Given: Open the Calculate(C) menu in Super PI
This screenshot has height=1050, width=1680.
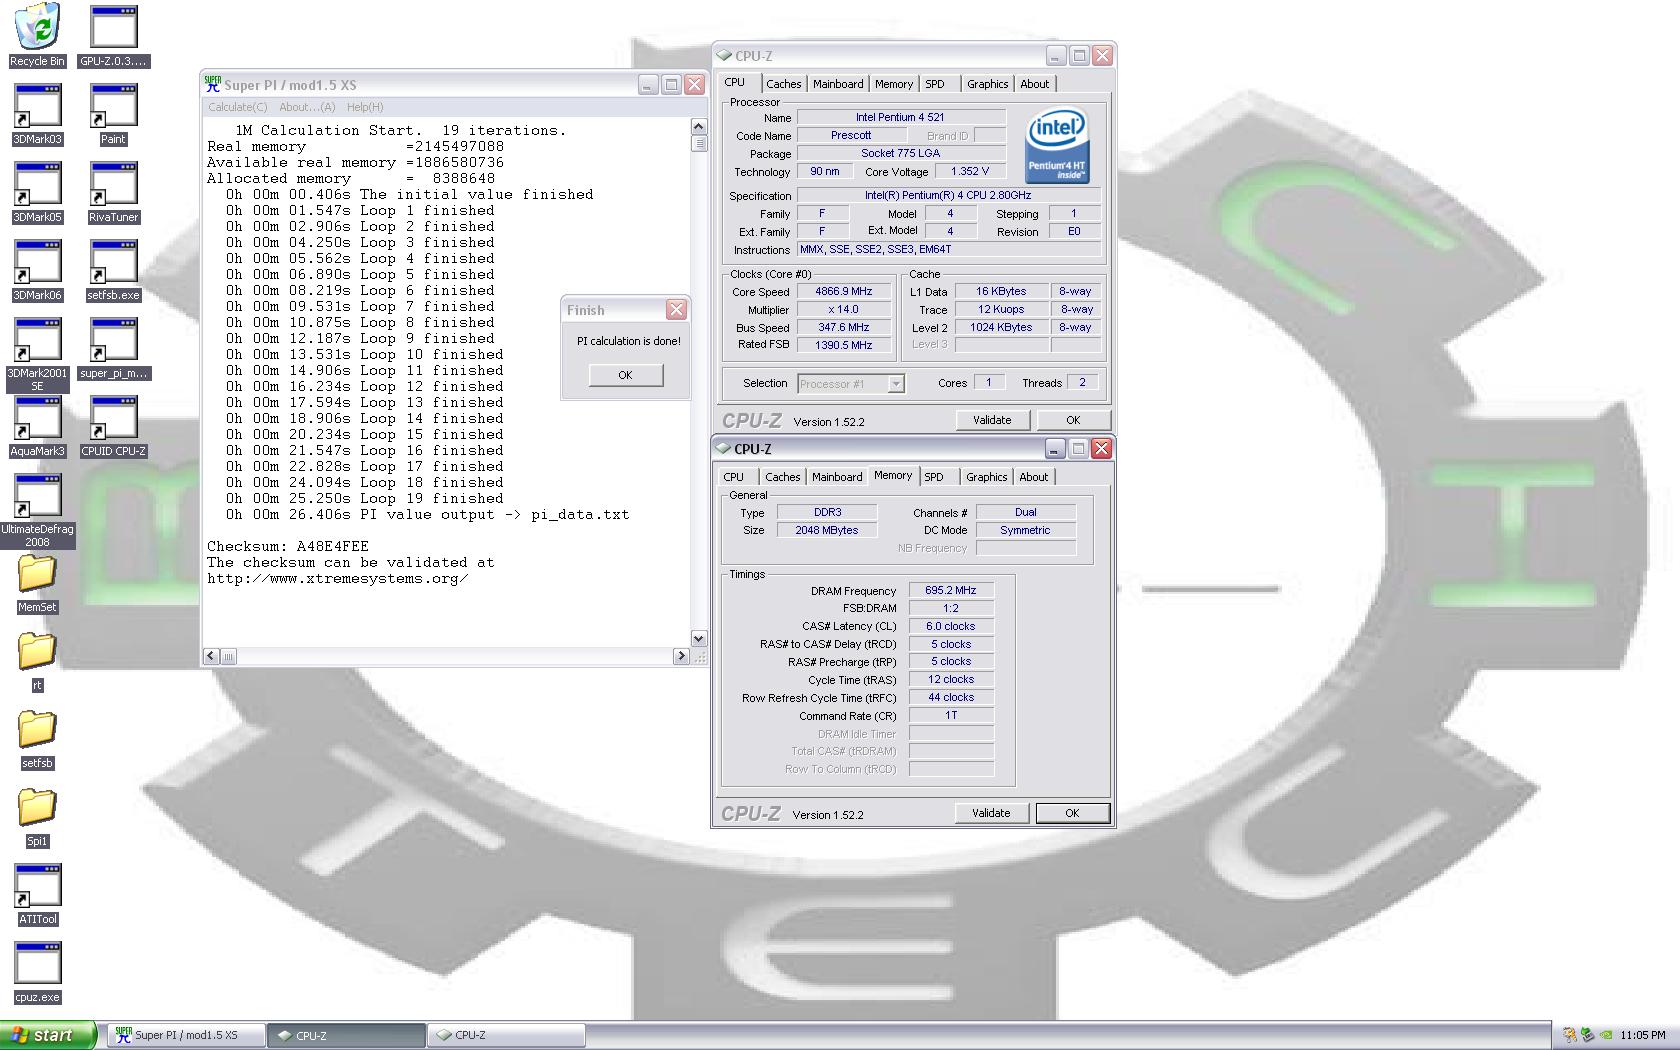Looking at the screenshot, I should pyautogui.click(x=237, y=107).
